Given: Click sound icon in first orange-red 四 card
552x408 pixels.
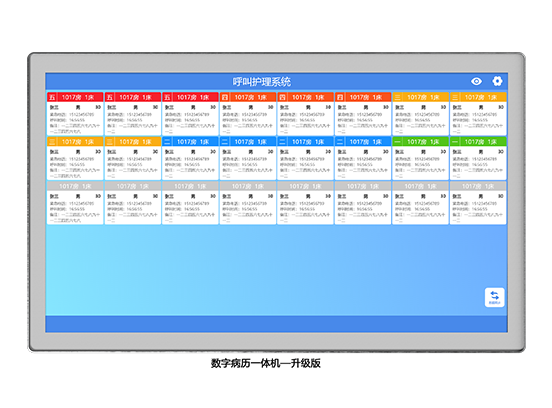Looking at the screenshot, I should coord(271,107).
